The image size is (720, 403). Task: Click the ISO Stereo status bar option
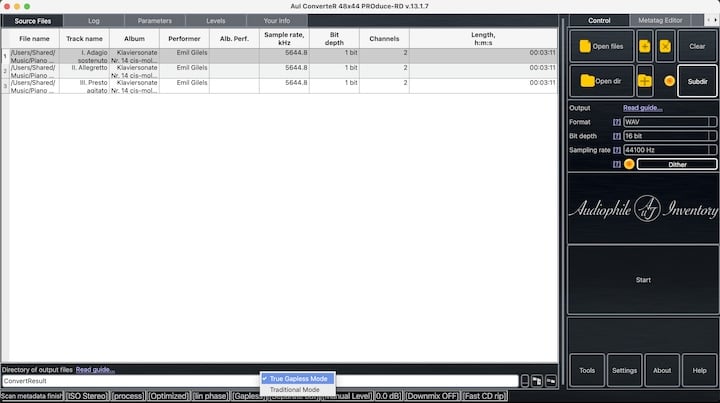point(87,396)
